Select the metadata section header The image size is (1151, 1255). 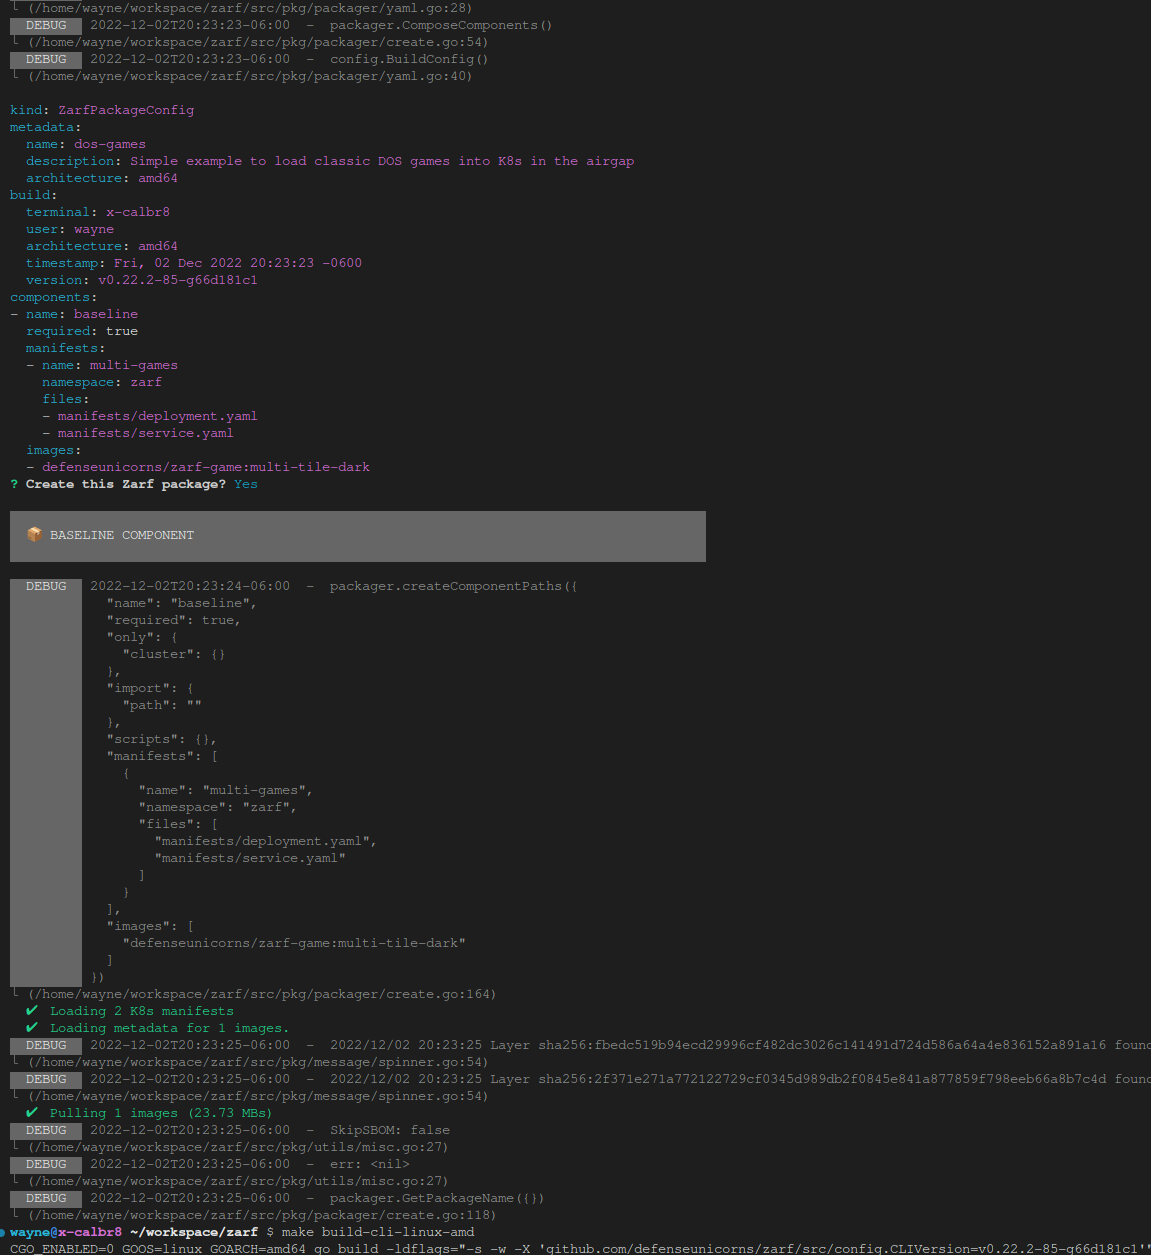click(x=42, y=126)
